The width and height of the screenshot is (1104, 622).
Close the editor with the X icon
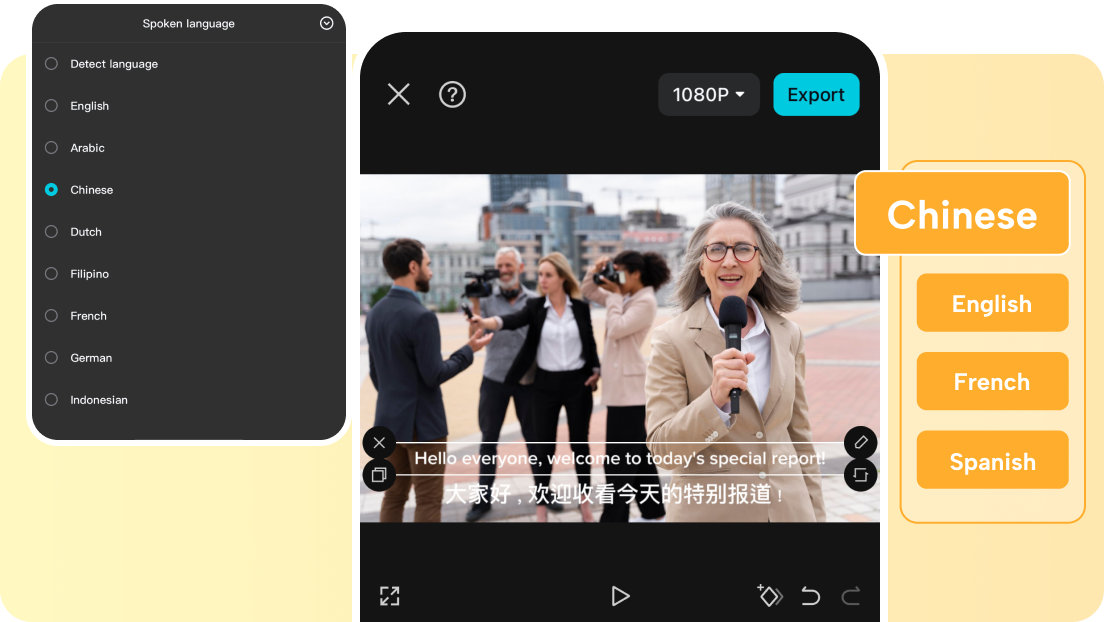(x=399, y=94)
